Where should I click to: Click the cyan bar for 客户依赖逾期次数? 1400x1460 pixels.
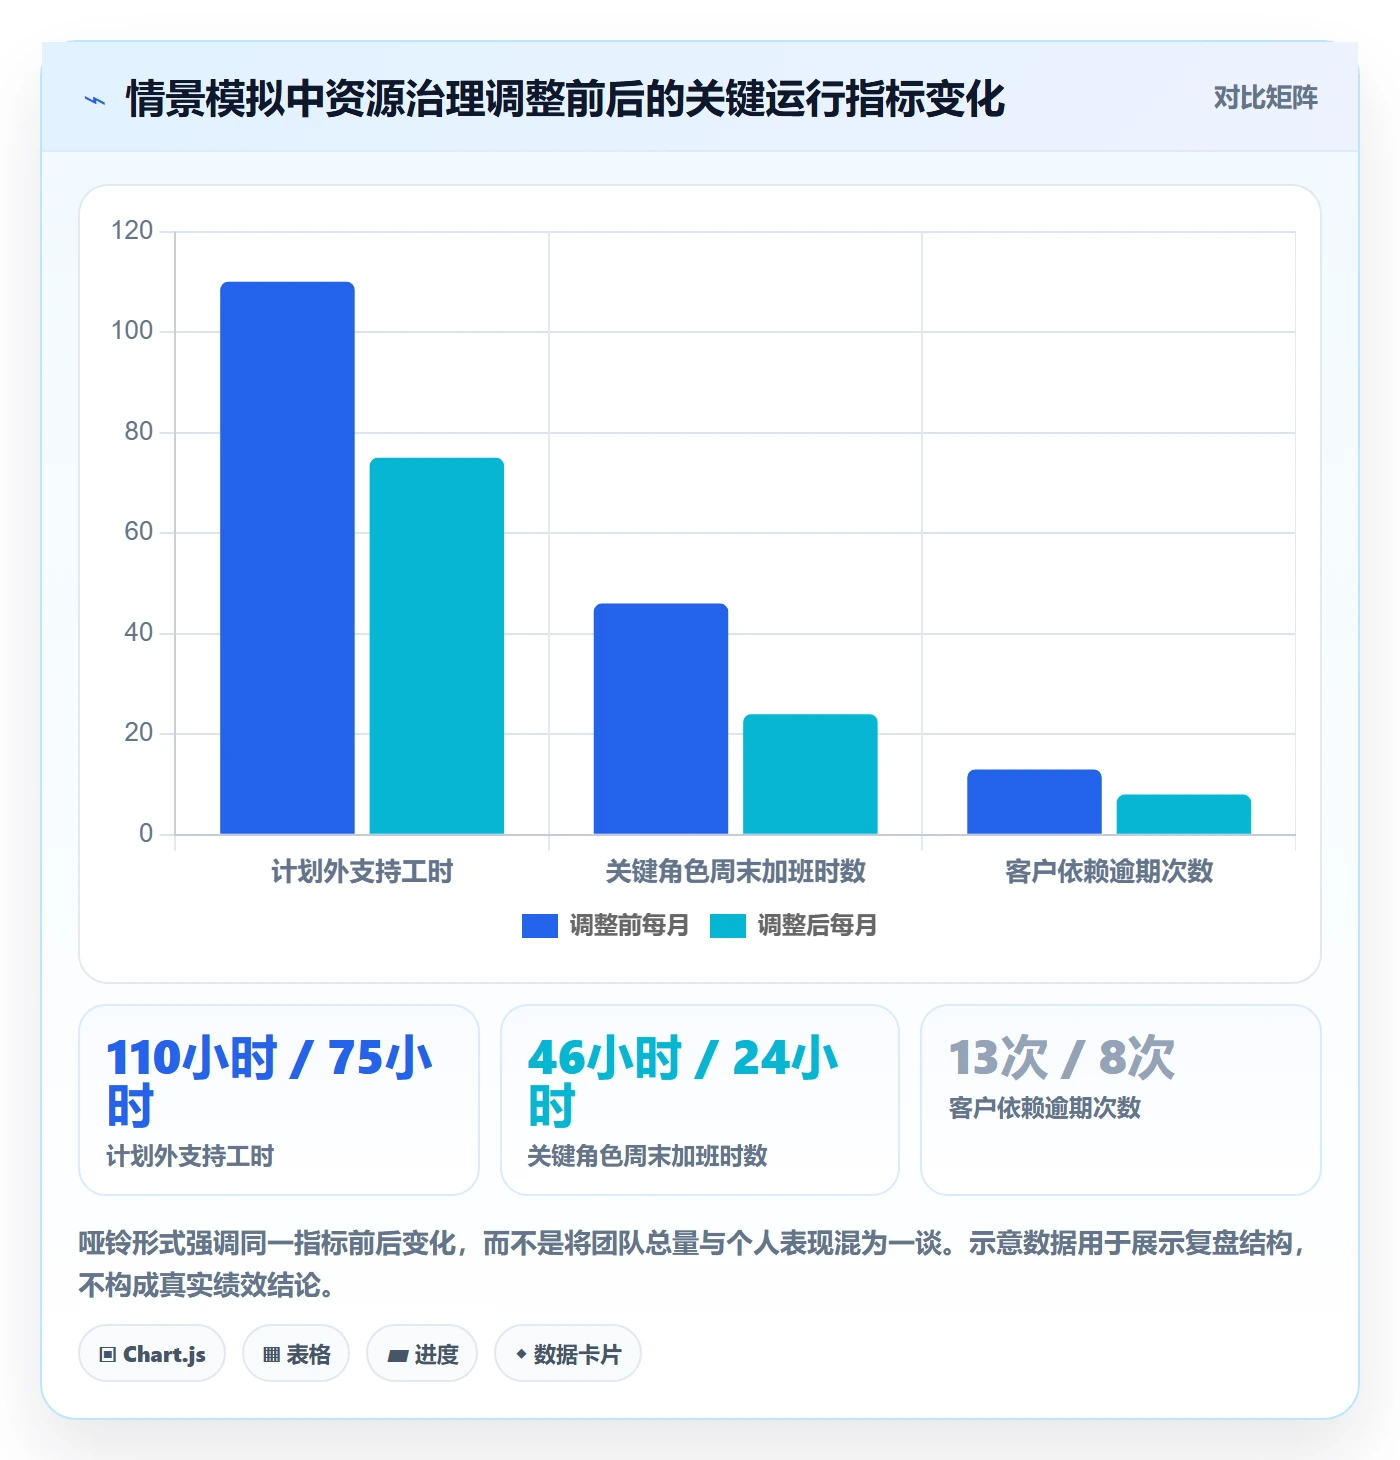pos(1184,814)
